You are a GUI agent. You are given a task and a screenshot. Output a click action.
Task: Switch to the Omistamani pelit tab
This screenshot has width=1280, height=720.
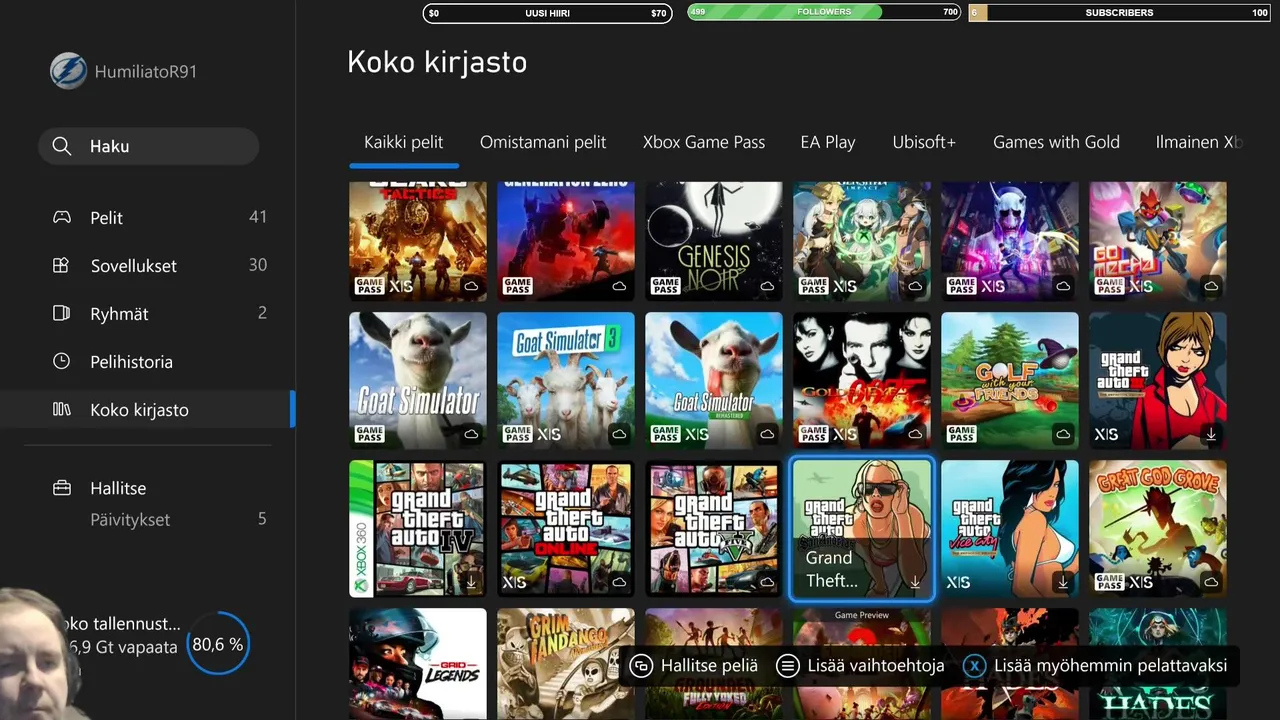[543, 142]
